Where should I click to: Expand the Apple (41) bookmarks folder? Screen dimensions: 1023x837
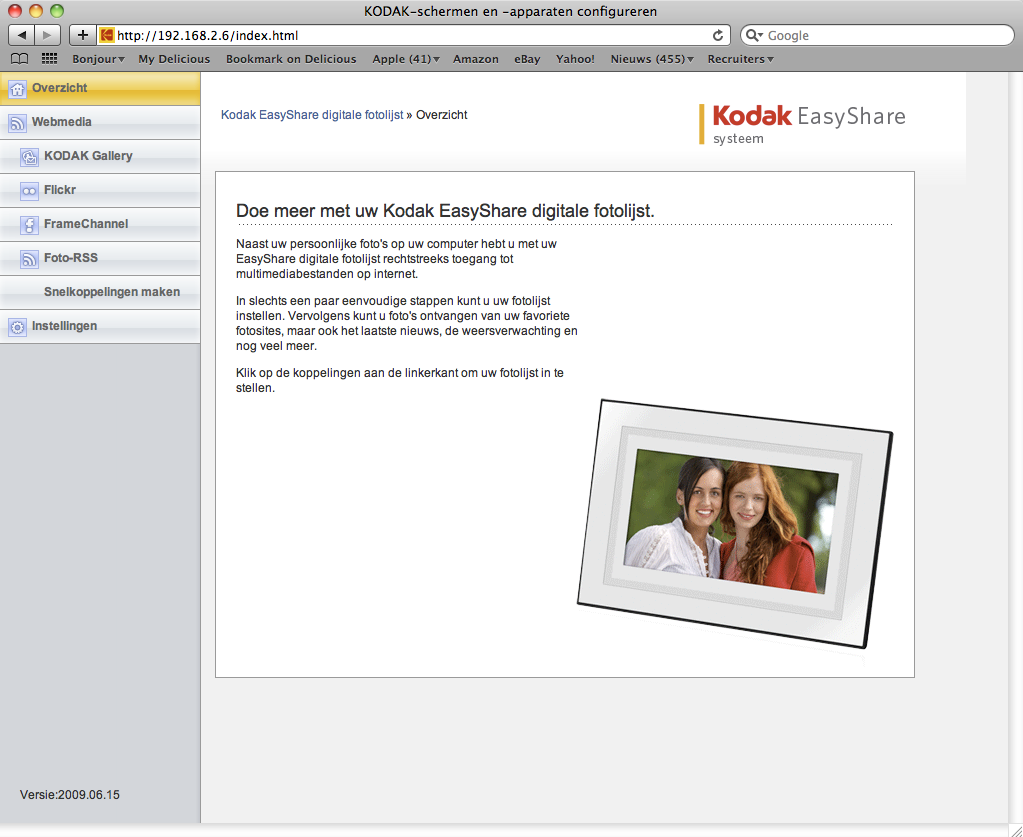[x=406, y=59]
